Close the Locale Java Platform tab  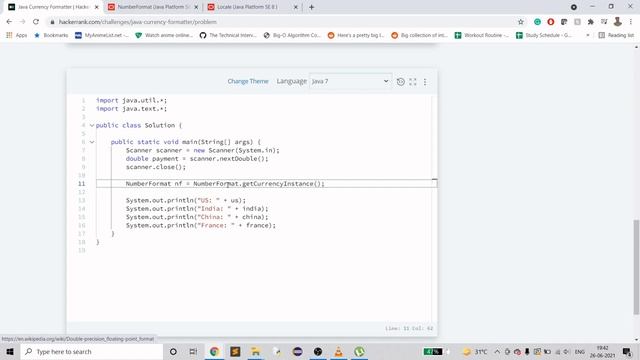tap(296, 7)
